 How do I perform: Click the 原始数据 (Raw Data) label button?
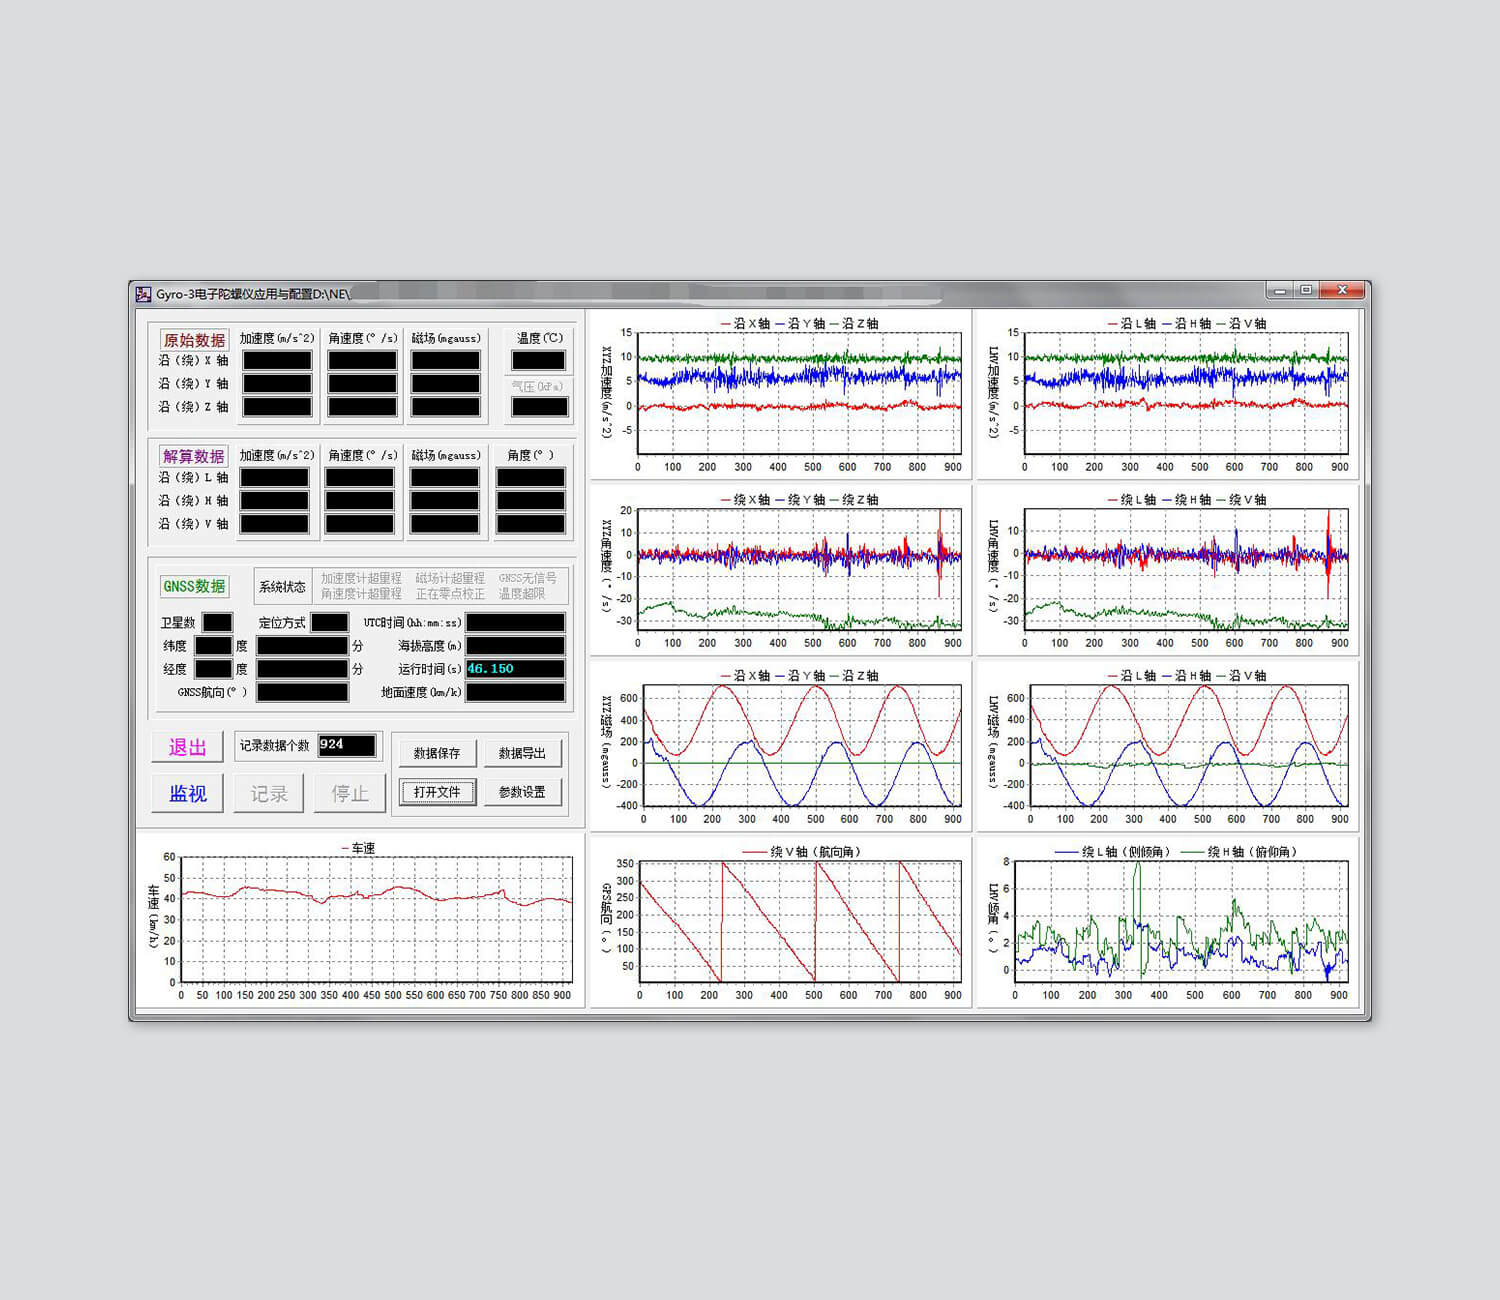194,340
